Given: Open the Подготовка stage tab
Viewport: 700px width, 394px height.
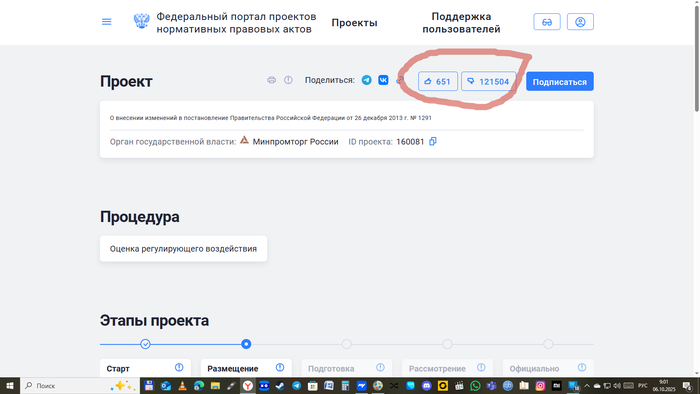Looking at the screenshot, I should click(347, 369).
